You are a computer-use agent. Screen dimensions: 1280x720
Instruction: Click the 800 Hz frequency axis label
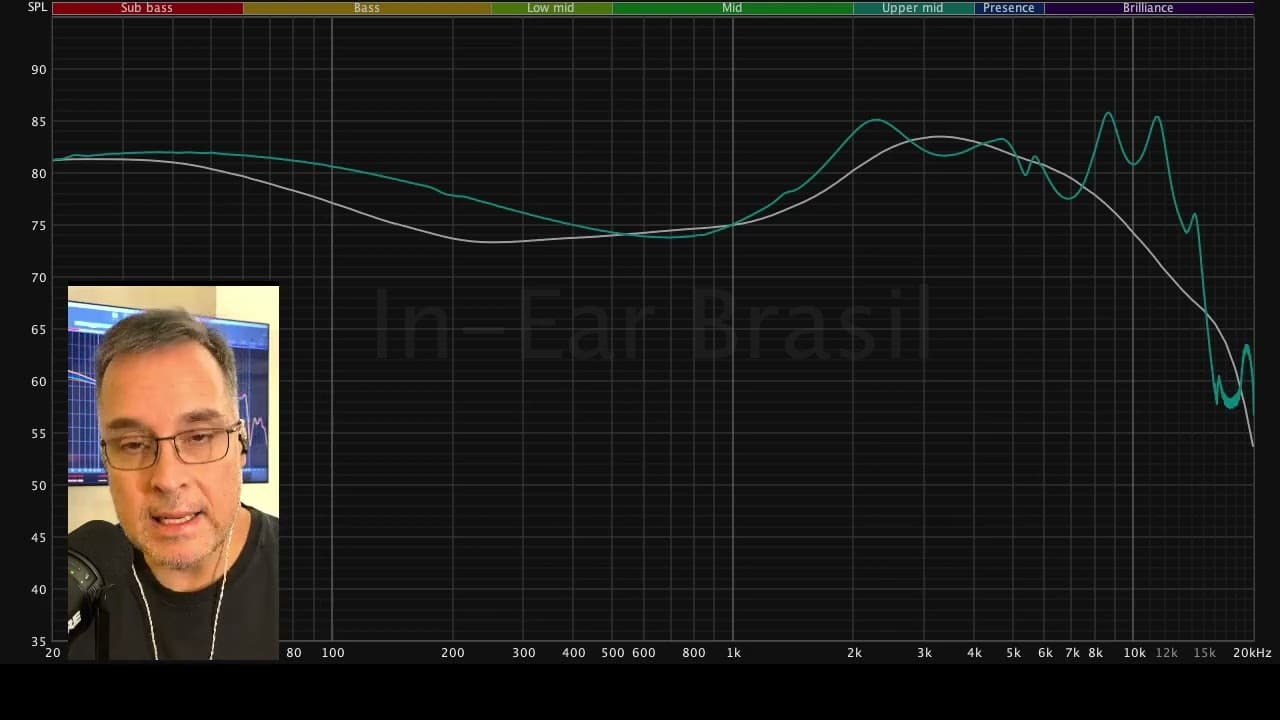coord(694,653)
